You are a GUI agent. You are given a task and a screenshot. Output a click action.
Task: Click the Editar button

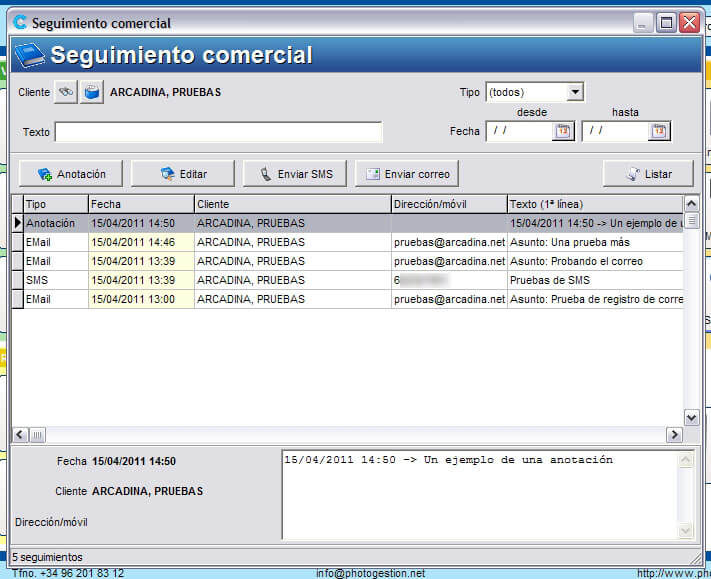point(183,174)
